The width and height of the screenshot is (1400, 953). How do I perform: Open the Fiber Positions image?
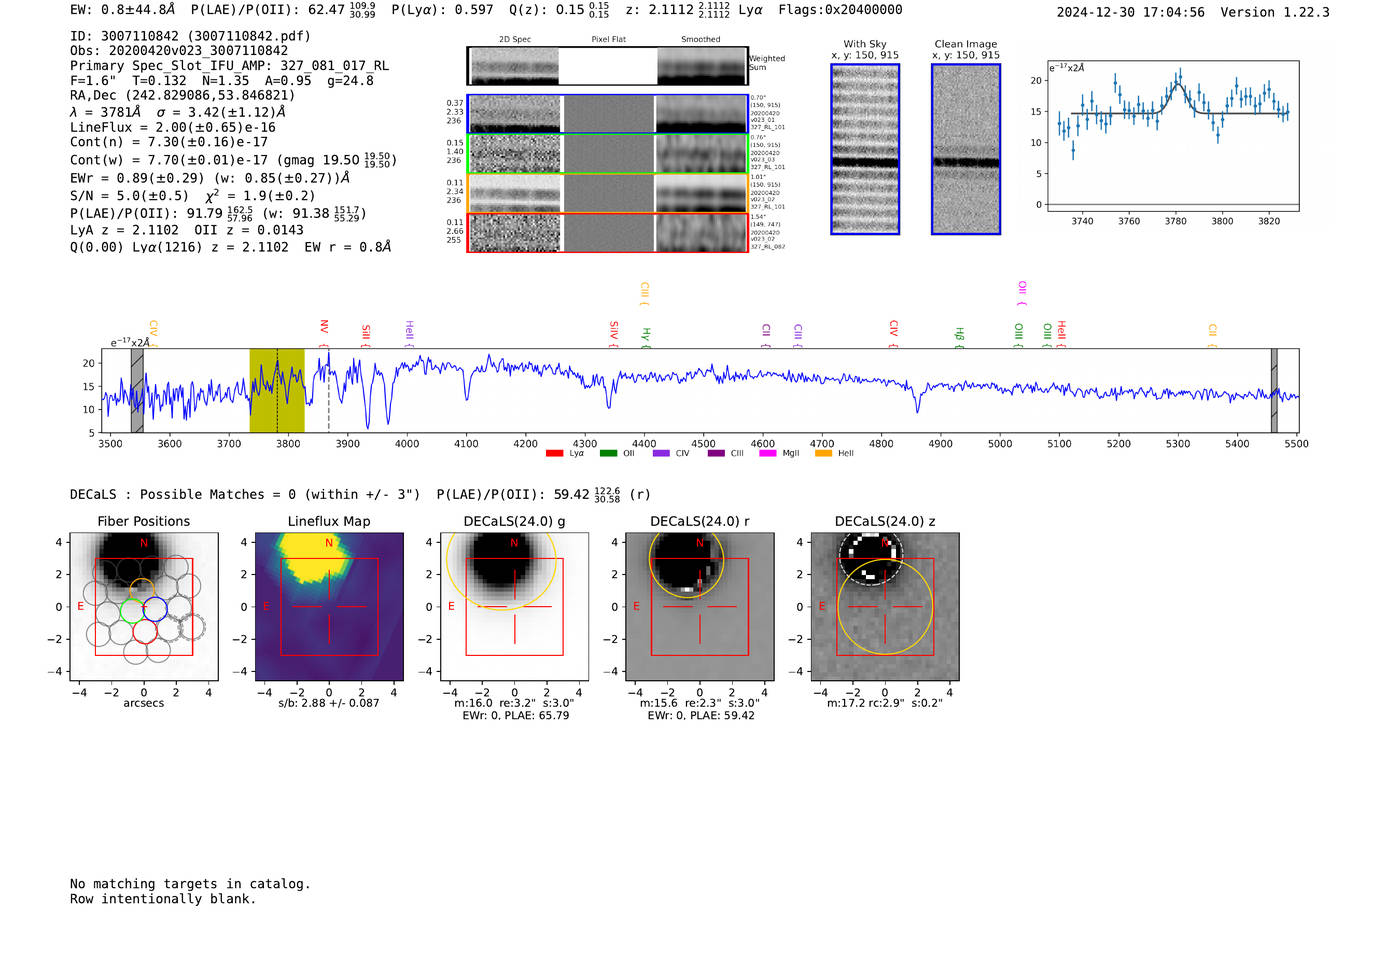pyautogui.click(x=144, y=607)
